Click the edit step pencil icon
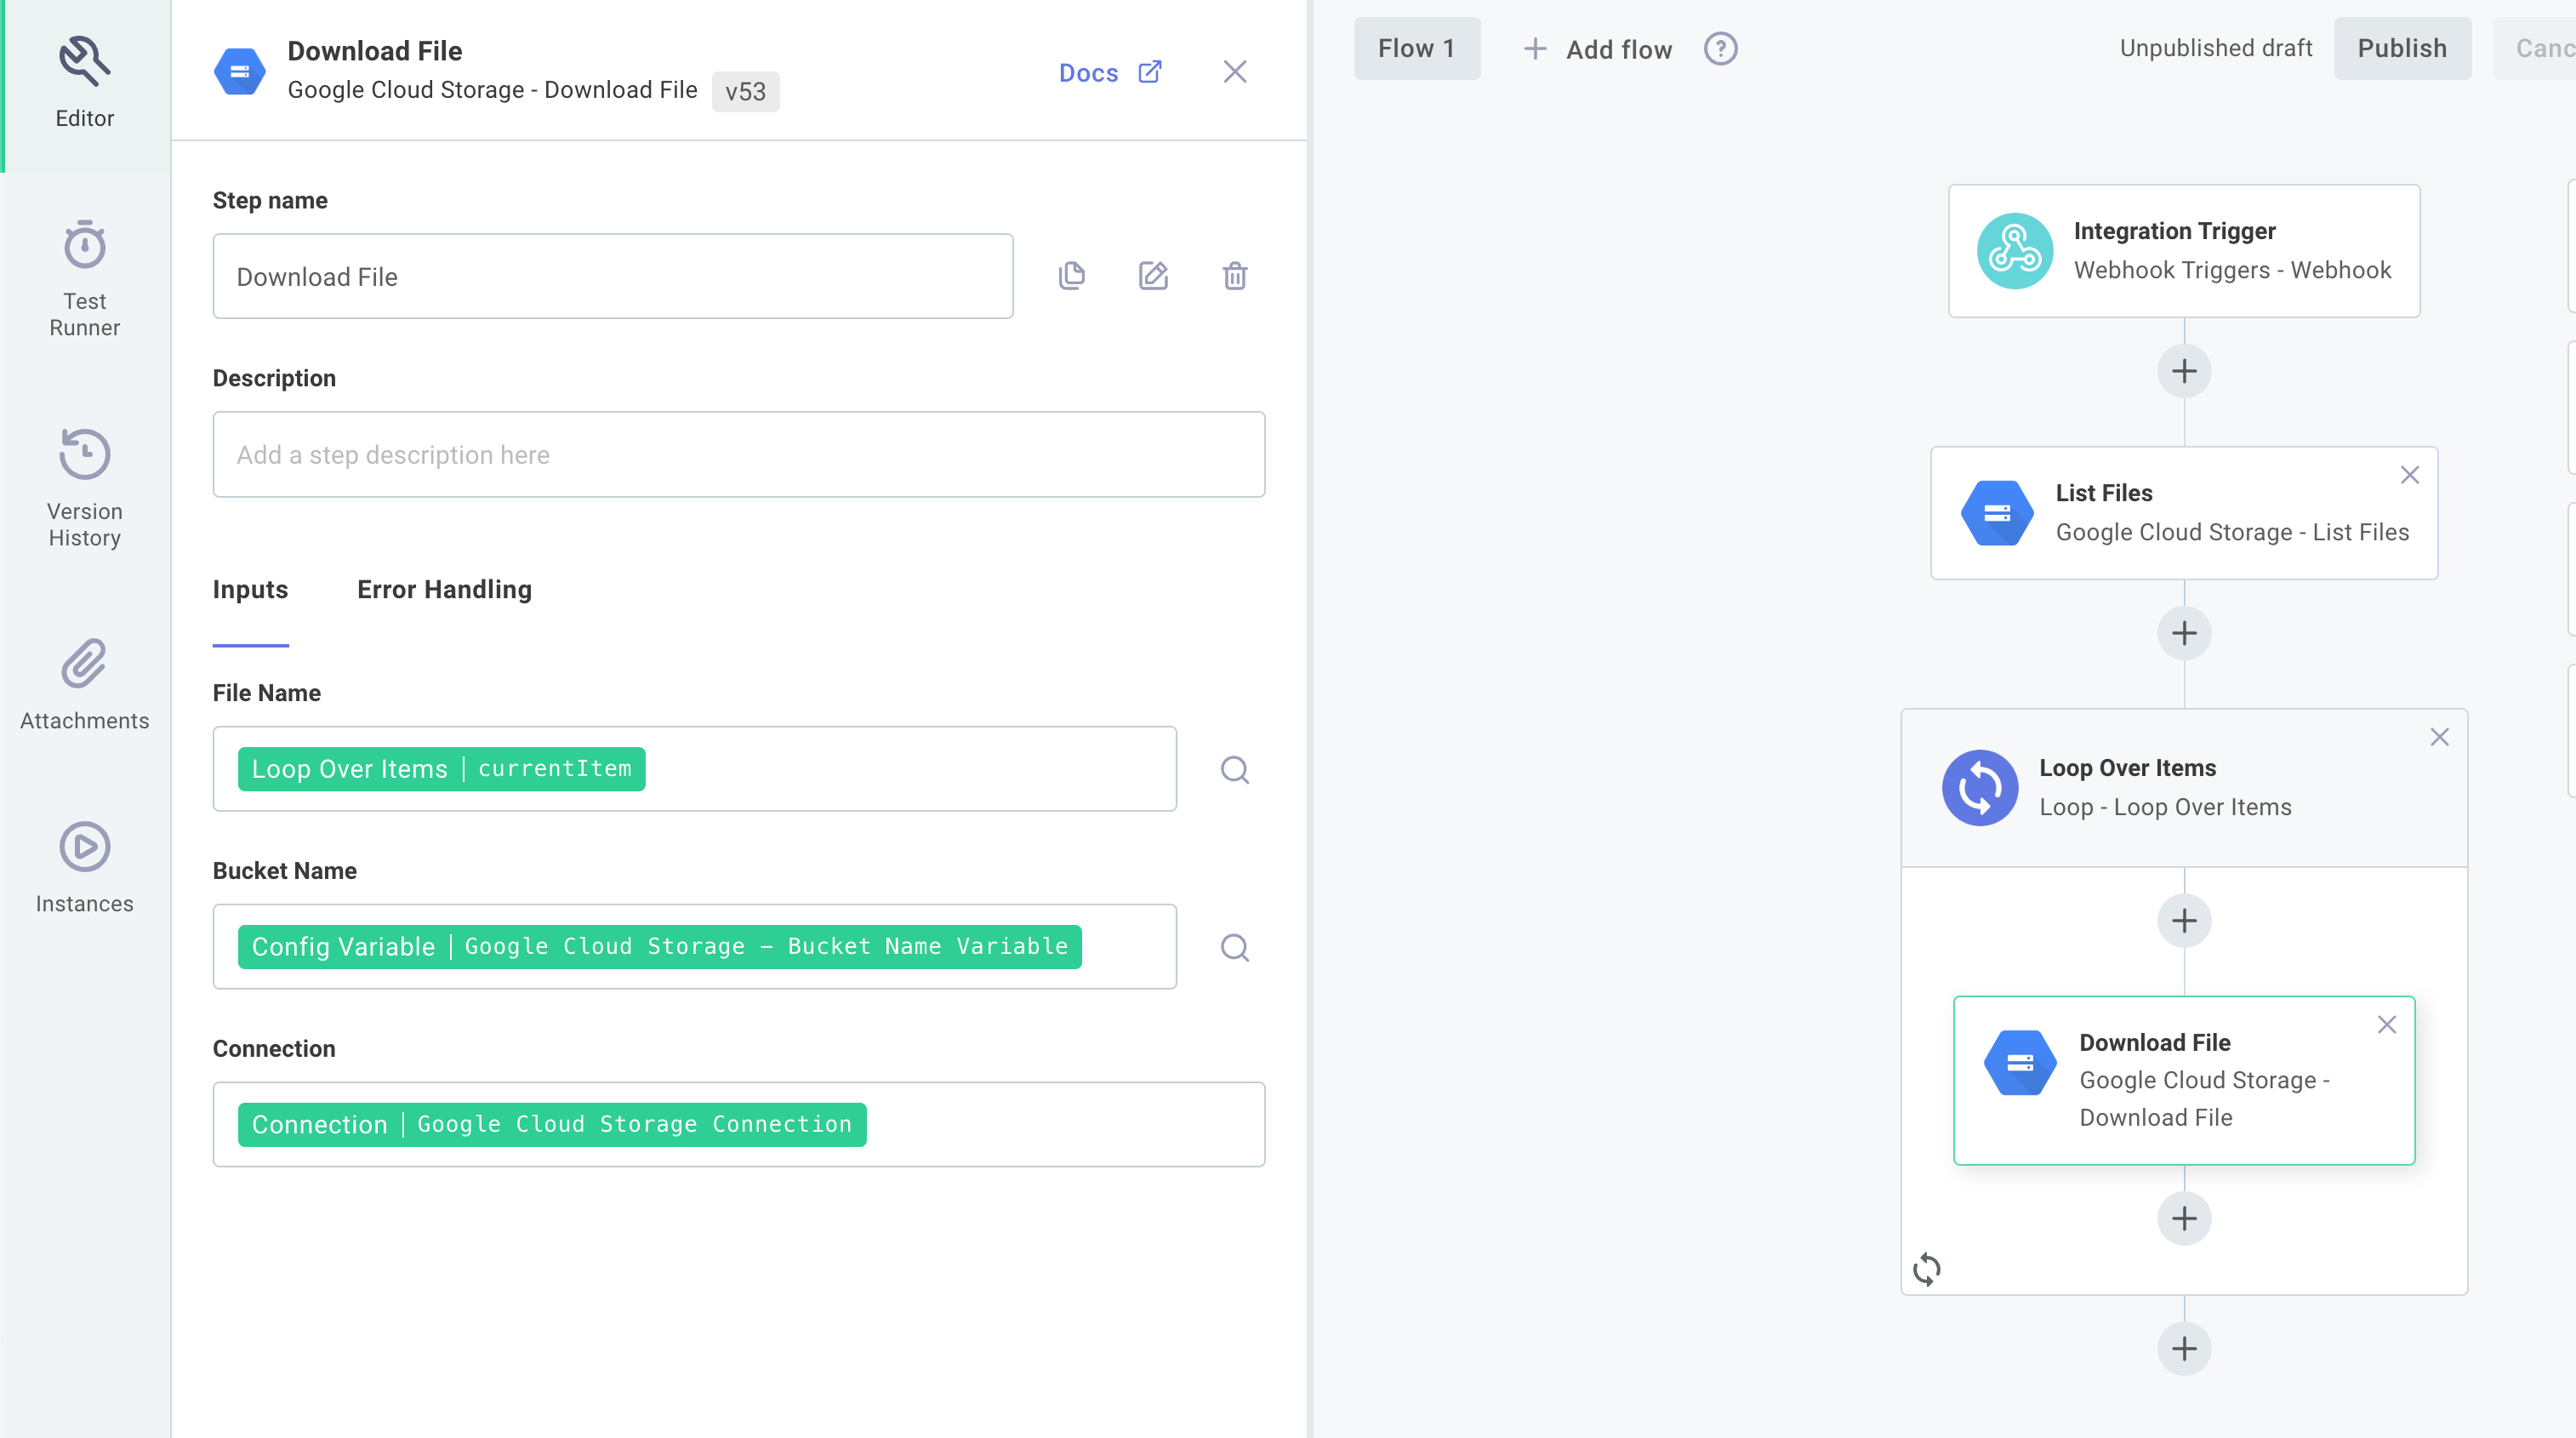The height and width of the screenshot is (1438, 2576). click(1153, 276)
